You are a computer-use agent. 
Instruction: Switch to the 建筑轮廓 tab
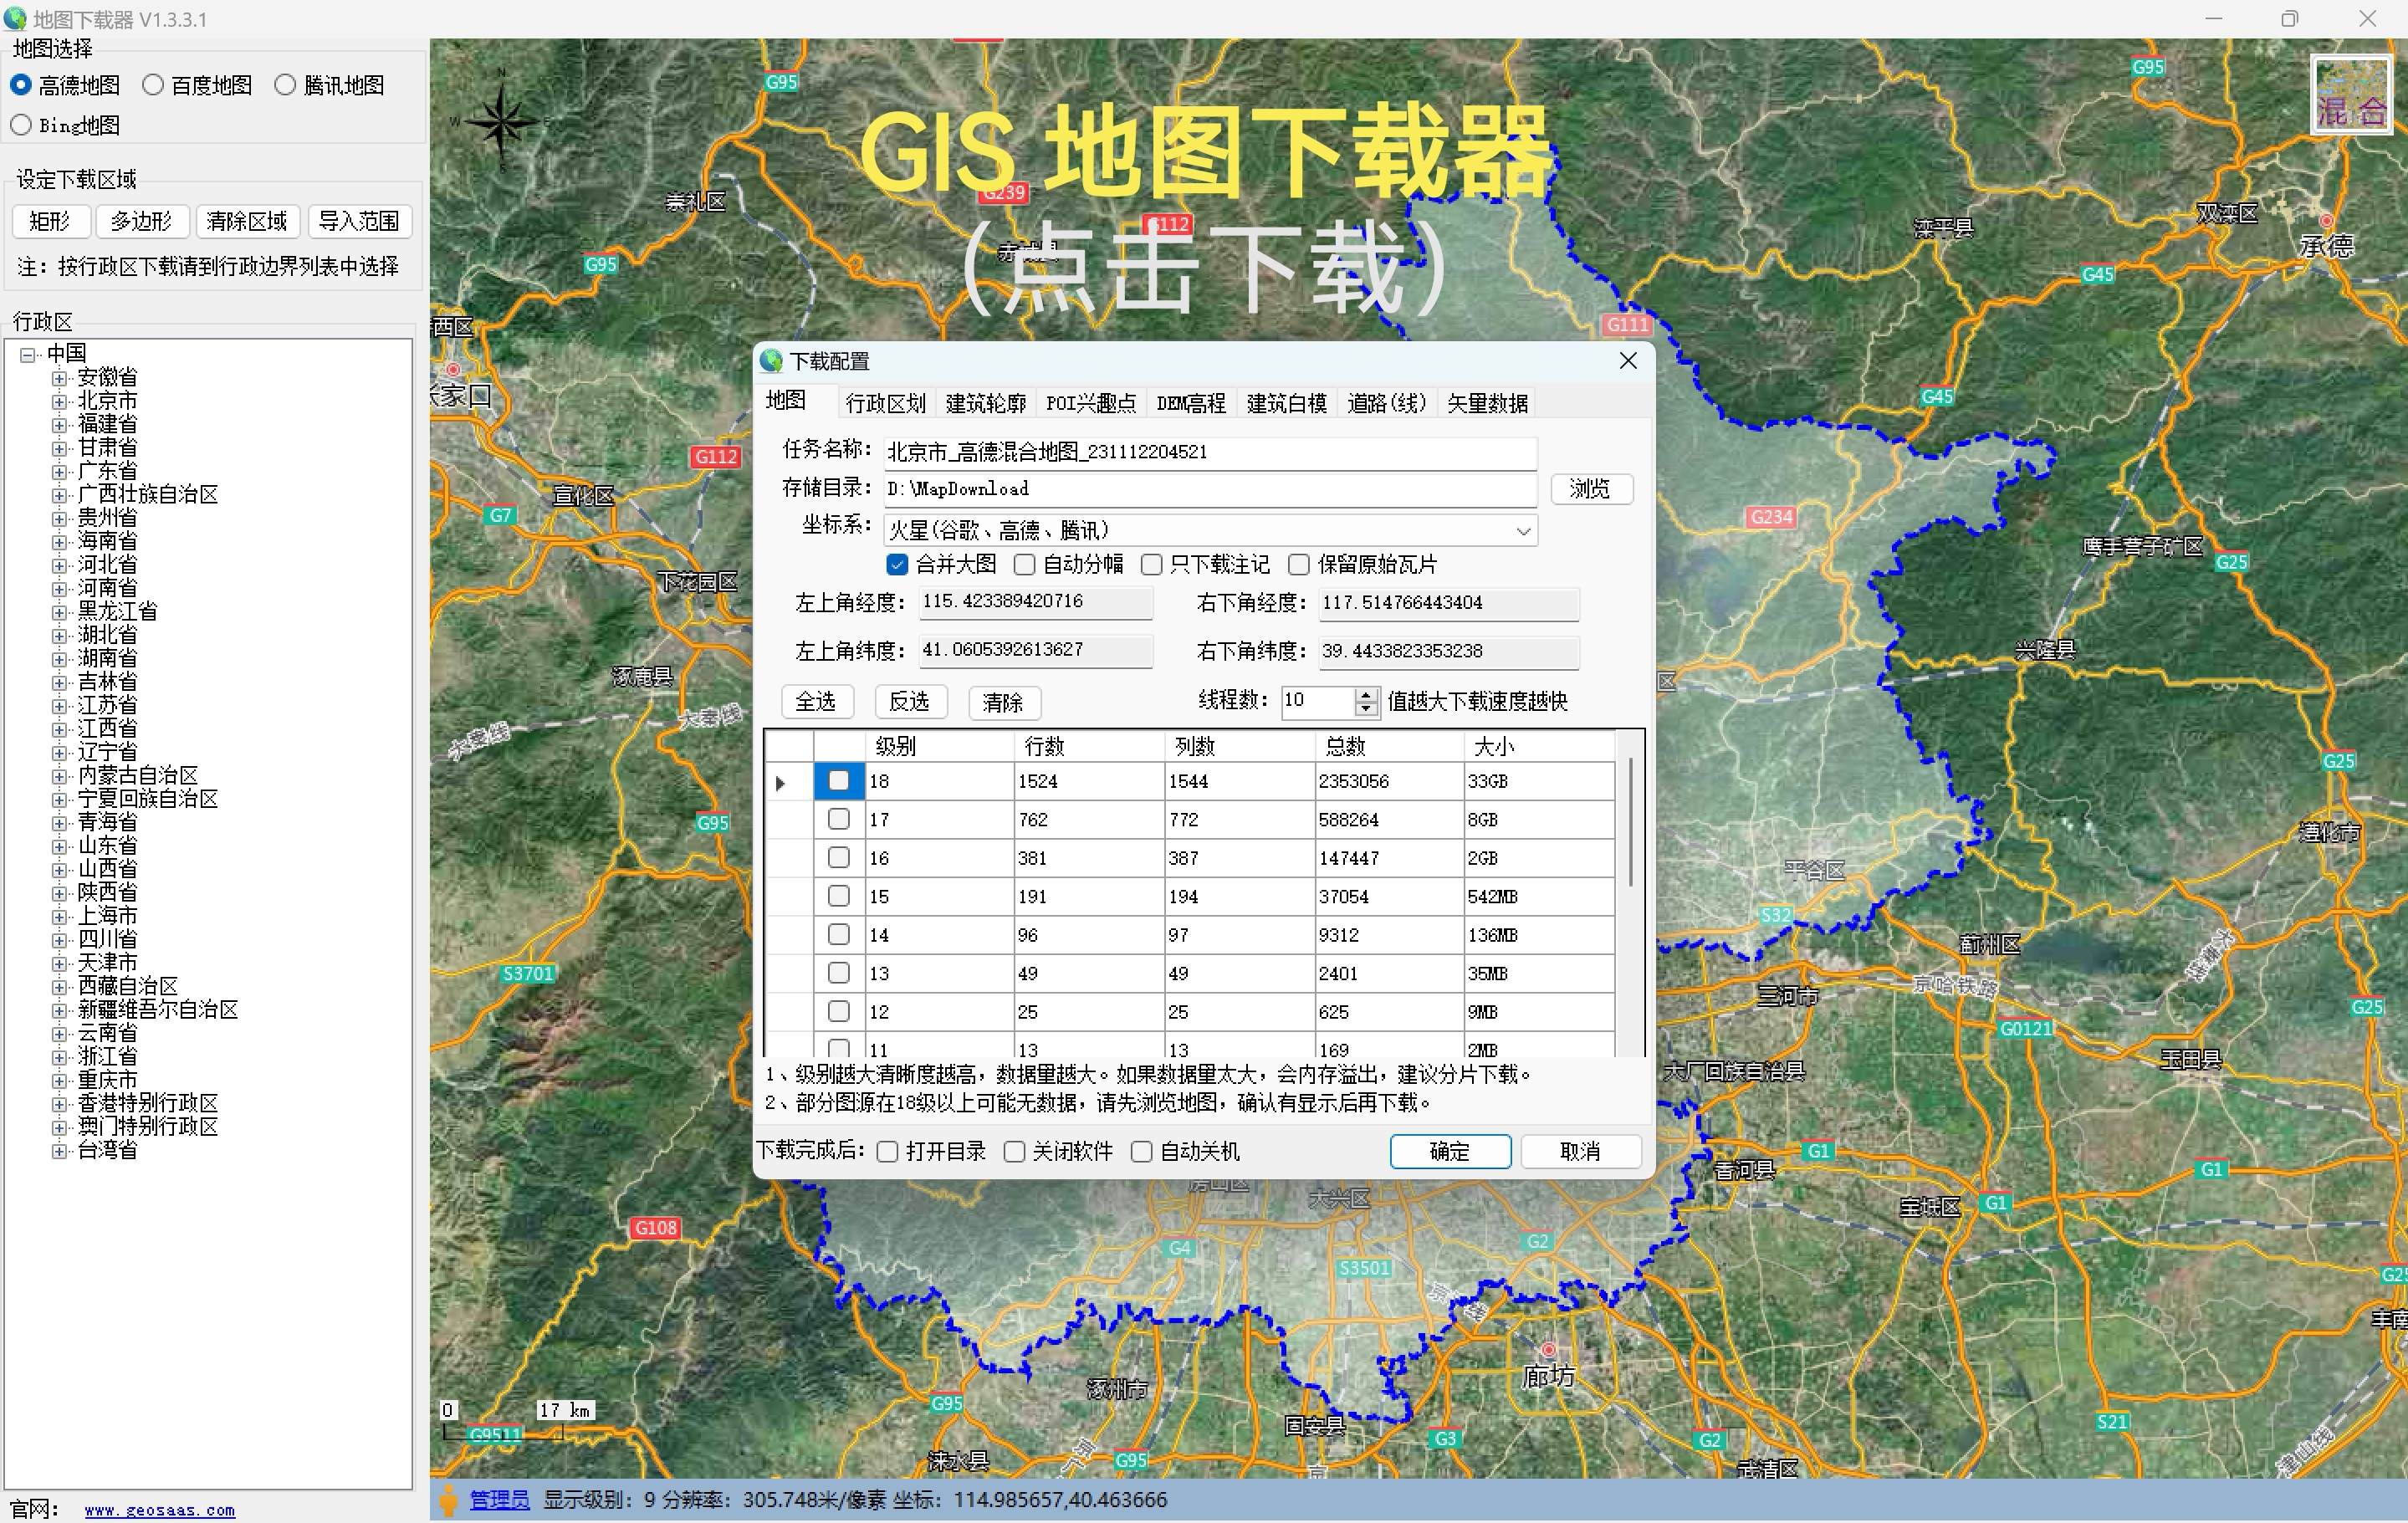coord(985,403)
